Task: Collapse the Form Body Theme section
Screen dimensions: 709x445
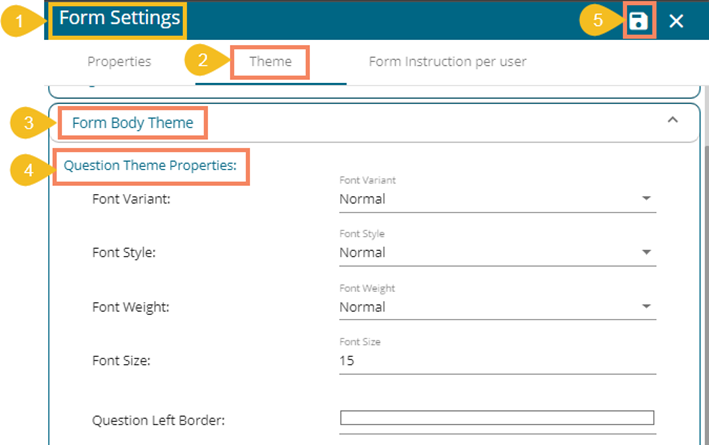Action: pyautogui.click(x=673, y=120)
